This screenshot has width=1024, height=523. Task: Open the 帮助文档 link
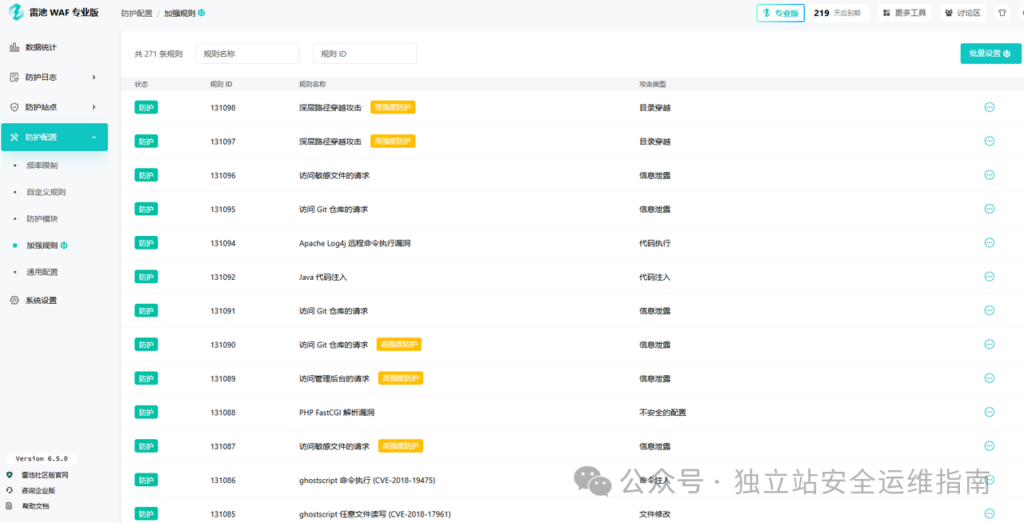pyautogui.click(x=35, y=506)
